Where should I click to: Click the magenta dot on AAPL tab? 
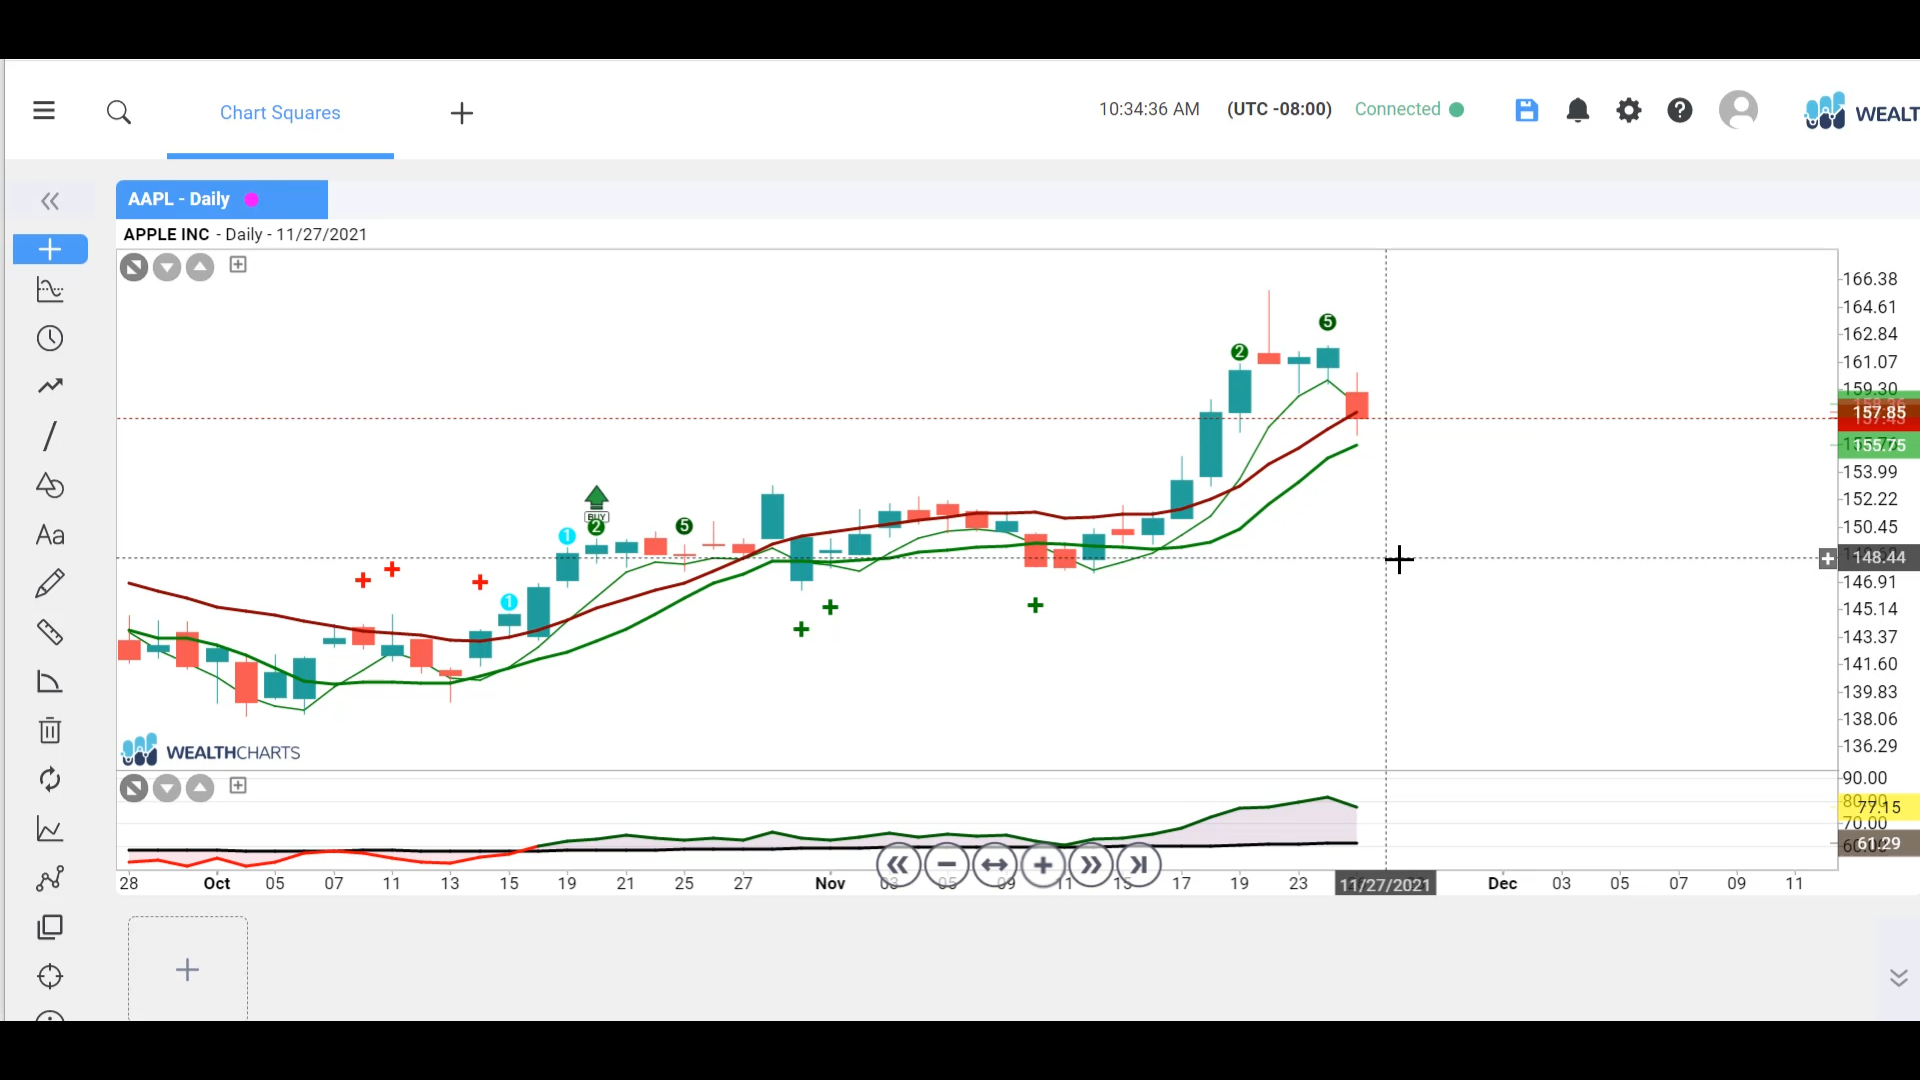coord(252,199)
